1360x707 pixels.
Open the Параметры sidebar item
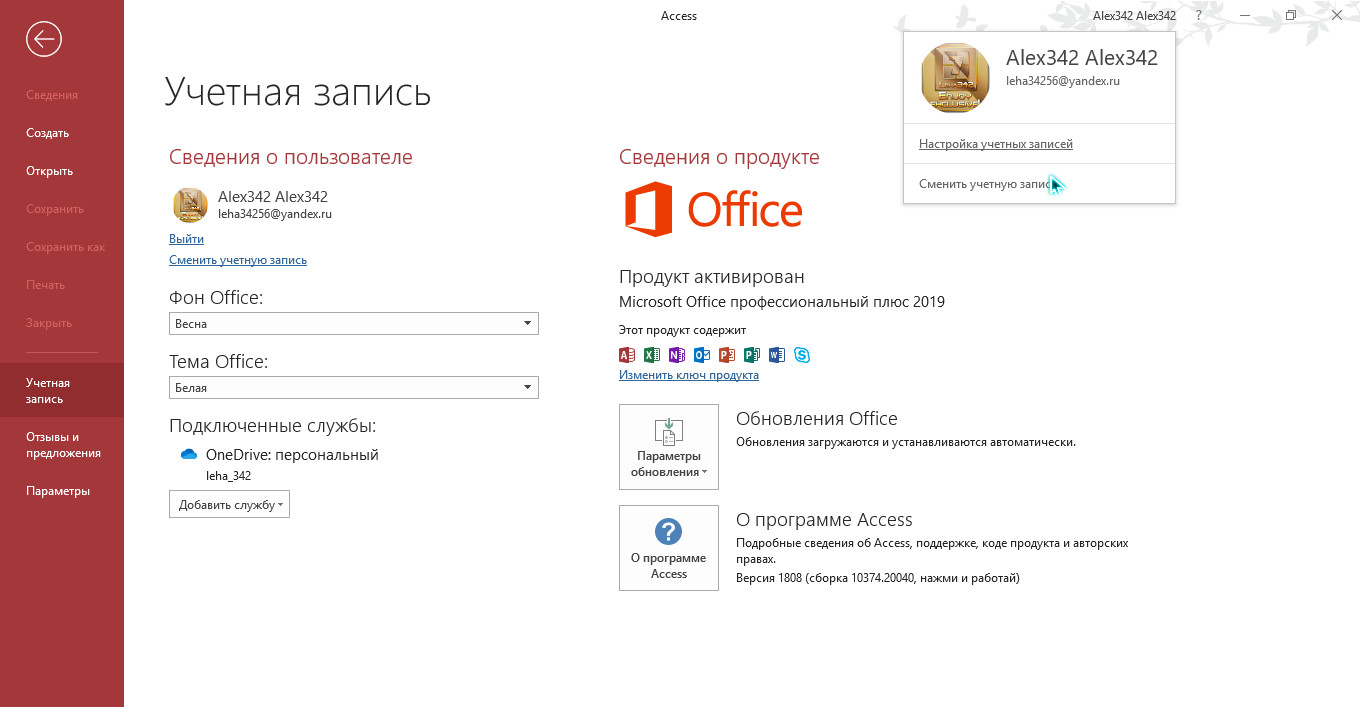pos(58,491)
